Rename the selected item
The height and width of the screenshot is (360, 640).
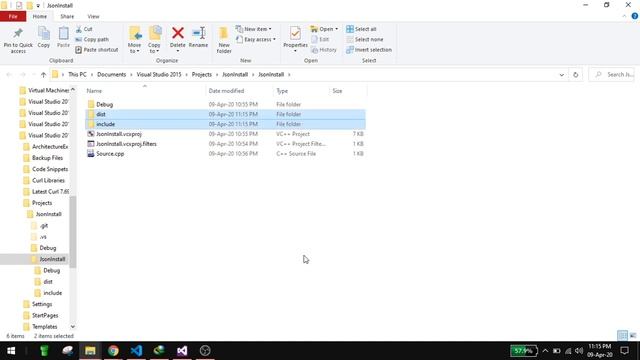[x=198, y=38]
